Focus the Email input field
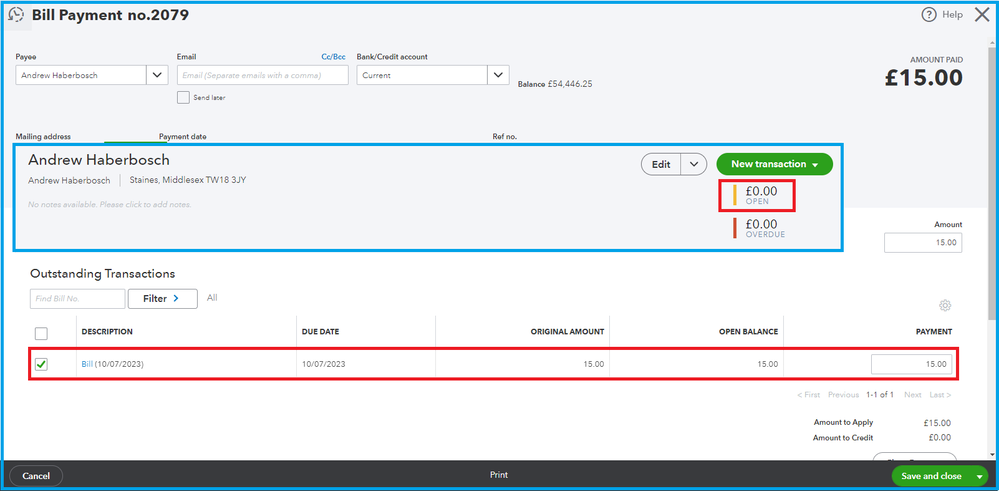Image resolution: width=999 pixels, height=491 pixels. pos(262,75)
